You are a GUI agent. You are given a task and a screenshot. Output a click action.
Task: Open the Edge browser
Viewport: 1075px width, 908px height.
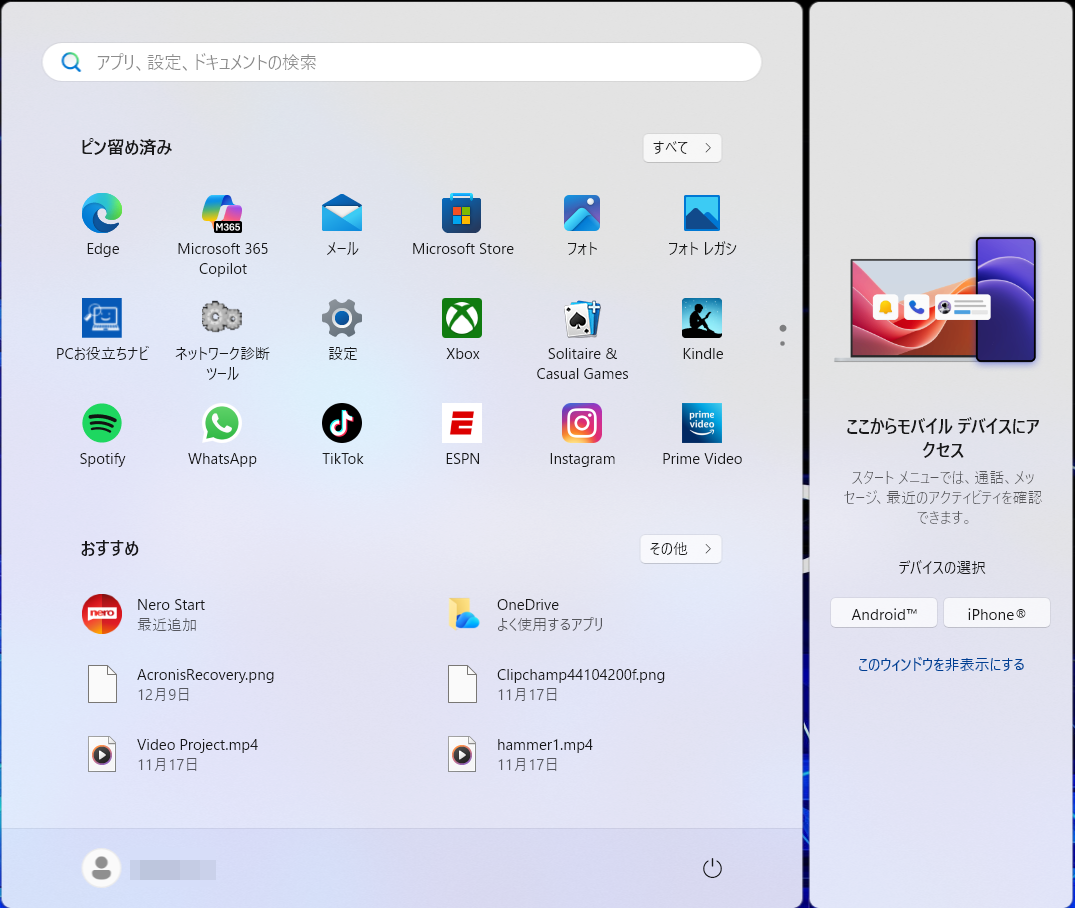[102, 225]
